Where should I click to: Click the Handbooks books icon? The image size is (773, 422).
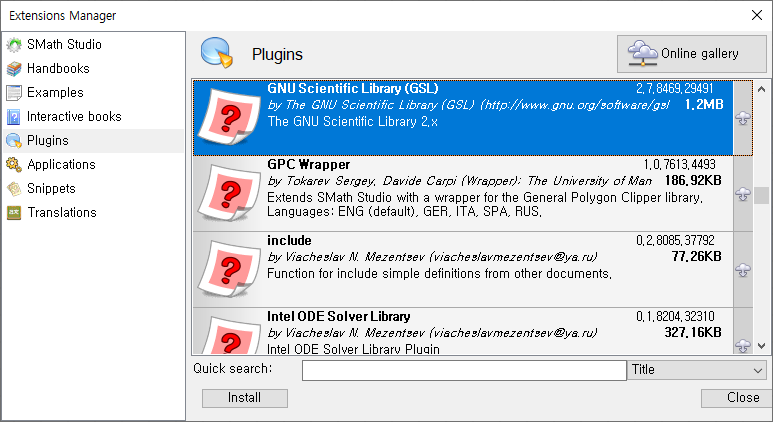(x=14, y=69)
